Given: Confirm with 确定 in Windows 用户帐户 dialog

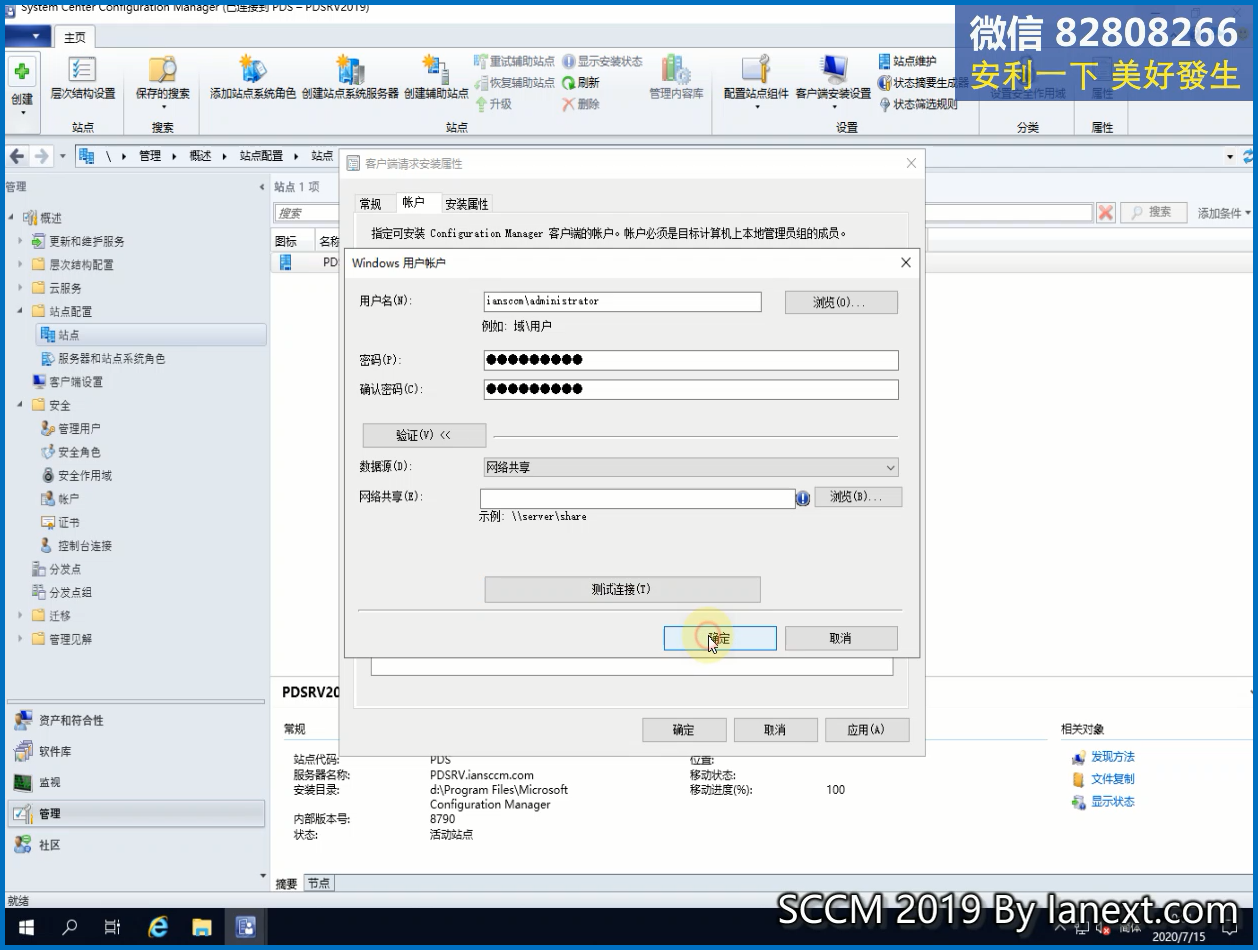Looking at the screenshot, I should pos(720,638).
